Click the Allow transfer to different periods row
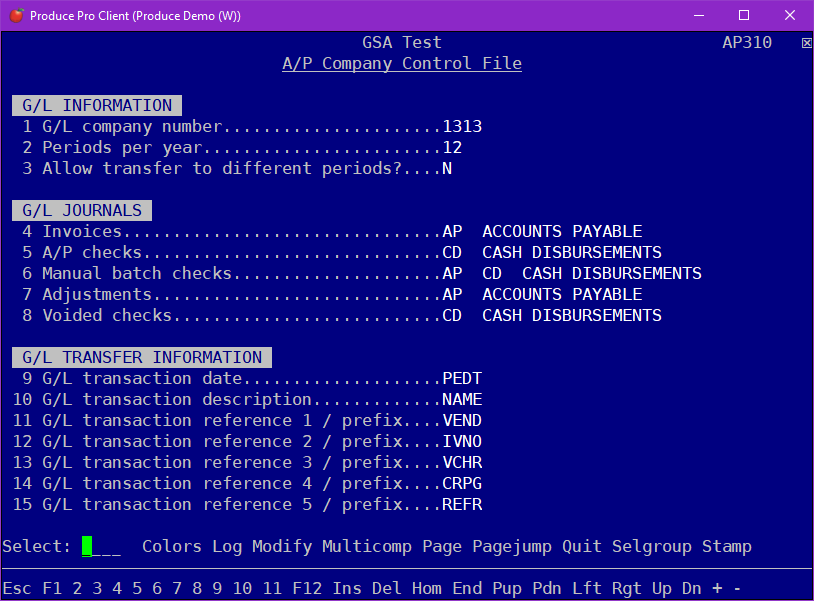The height and width of the screenshot is (601, 814). pyautogui.click(x=237, y=168)
